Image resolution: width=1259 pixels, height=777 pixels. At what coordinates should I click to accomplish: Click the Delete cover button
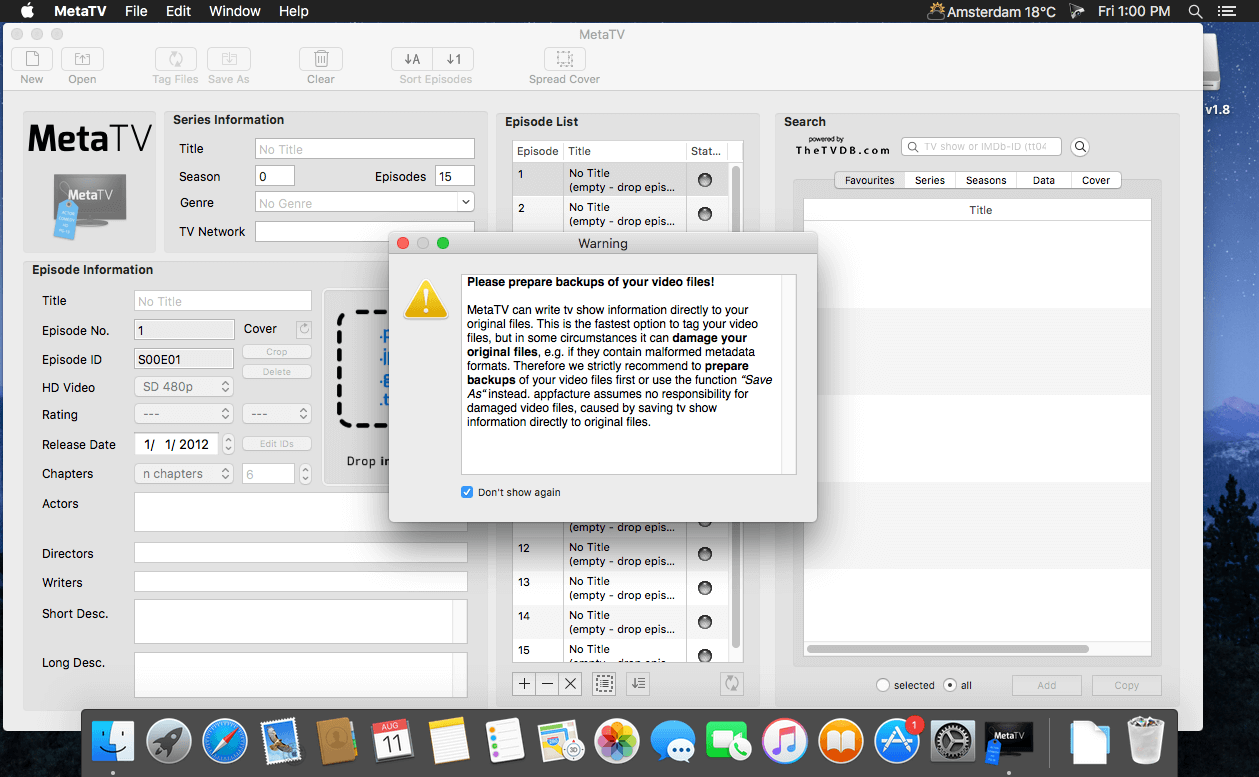[277, 372]
